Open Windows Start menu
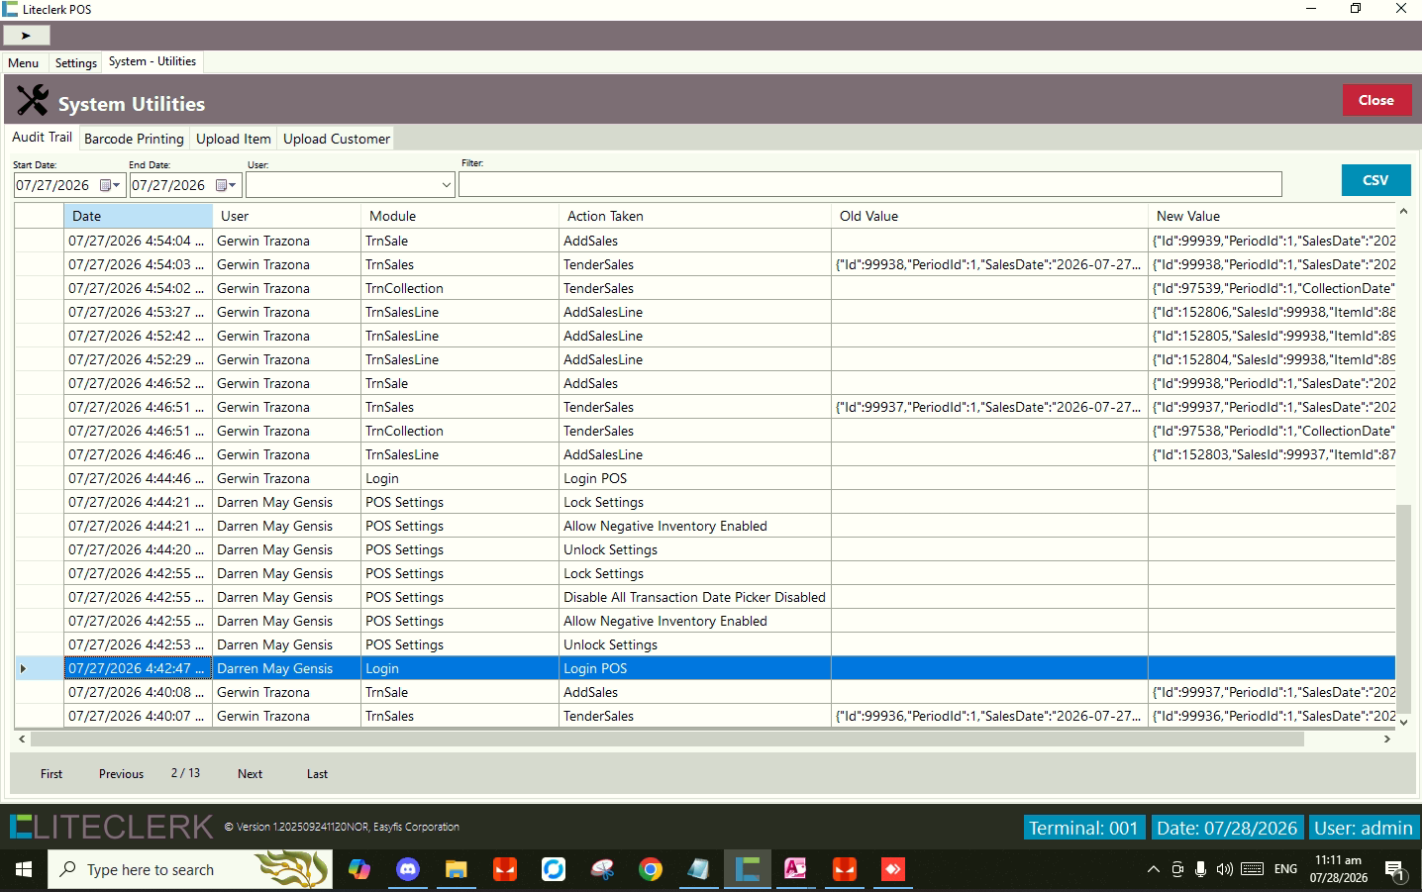Screen dimensions: 1422x892 [24, 869]
